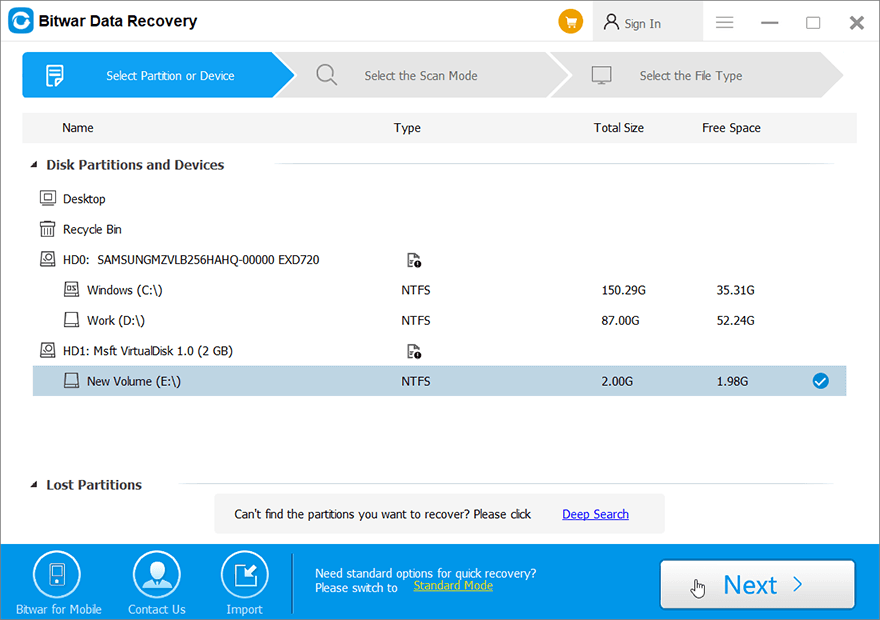The image size is (880, 620).
Task: Uncheck the New Volume (E:\) checkmark
Action: (x=820, y=381)
